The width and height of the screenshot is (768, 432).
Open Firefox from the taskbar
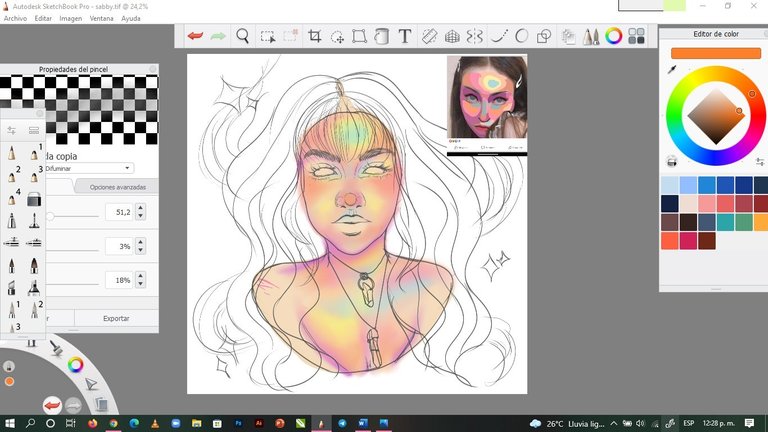[92, 423]
